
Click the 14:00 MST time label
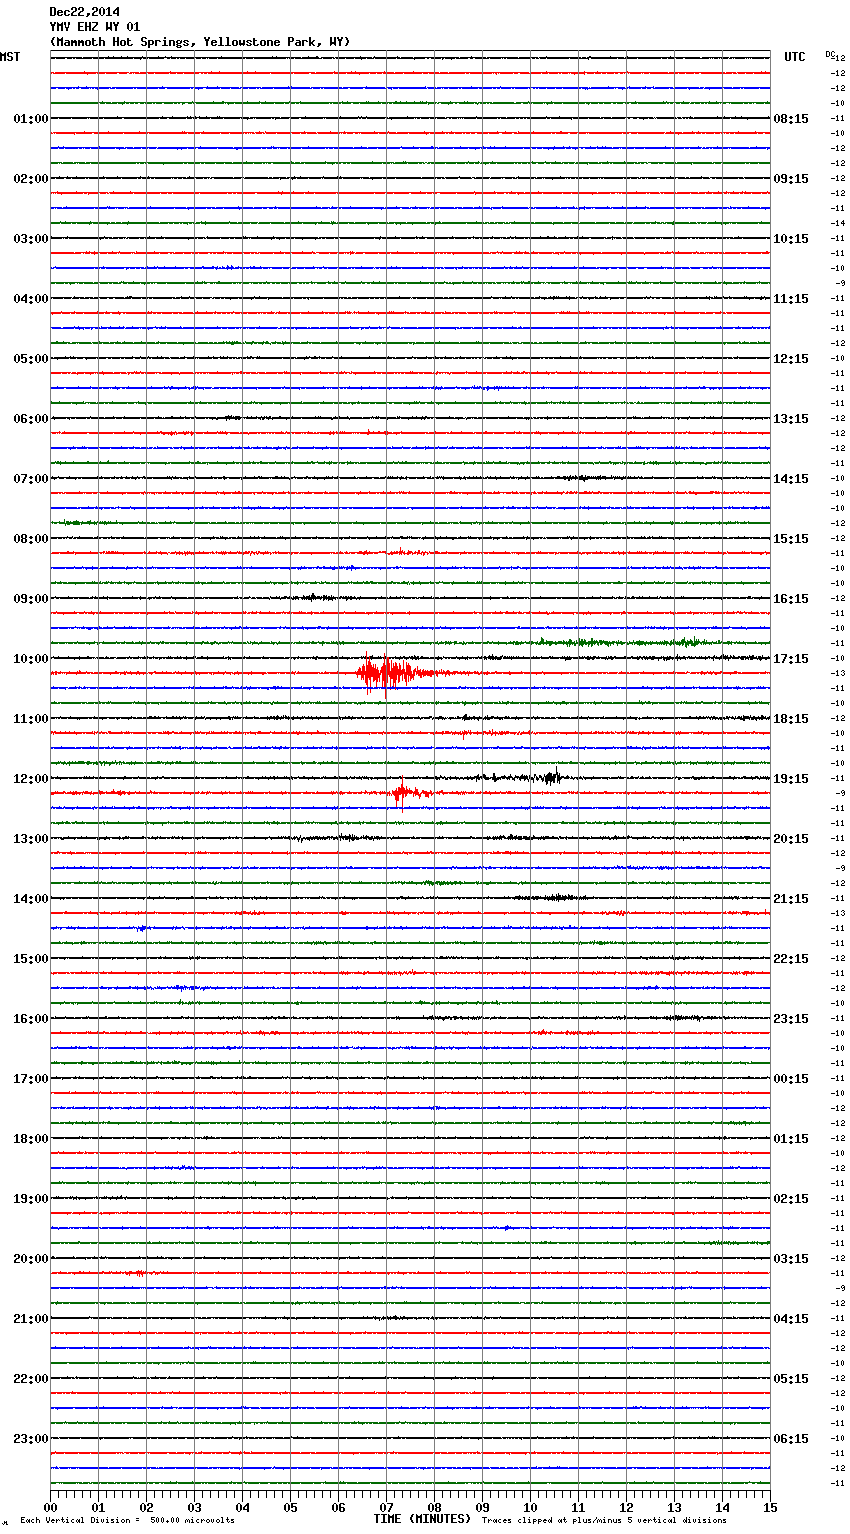31,899
